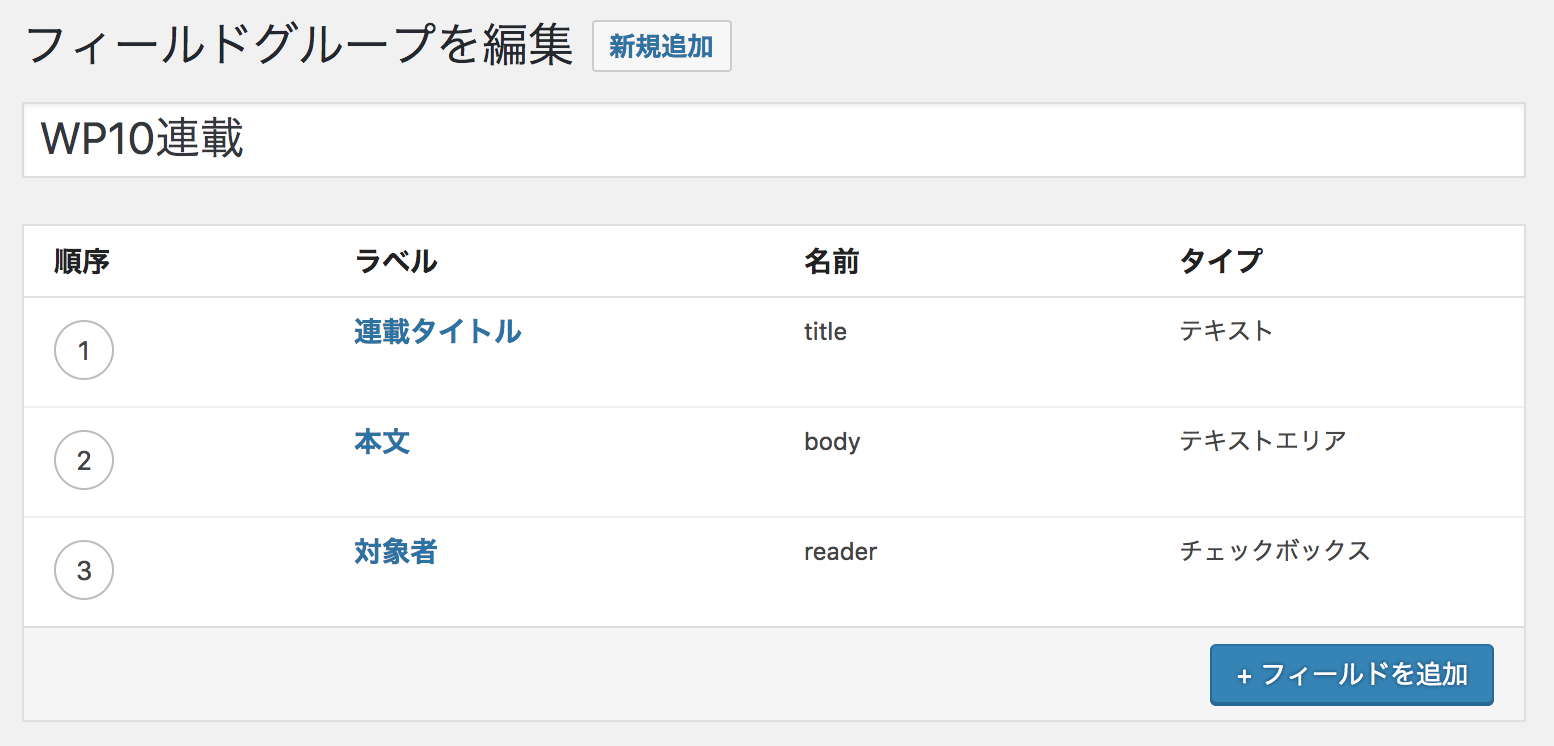Image resolution: width=1554 pixels, height=746 pixels.
Task: Click the テキスト type in first row
Action: [x=1226, y=331]
